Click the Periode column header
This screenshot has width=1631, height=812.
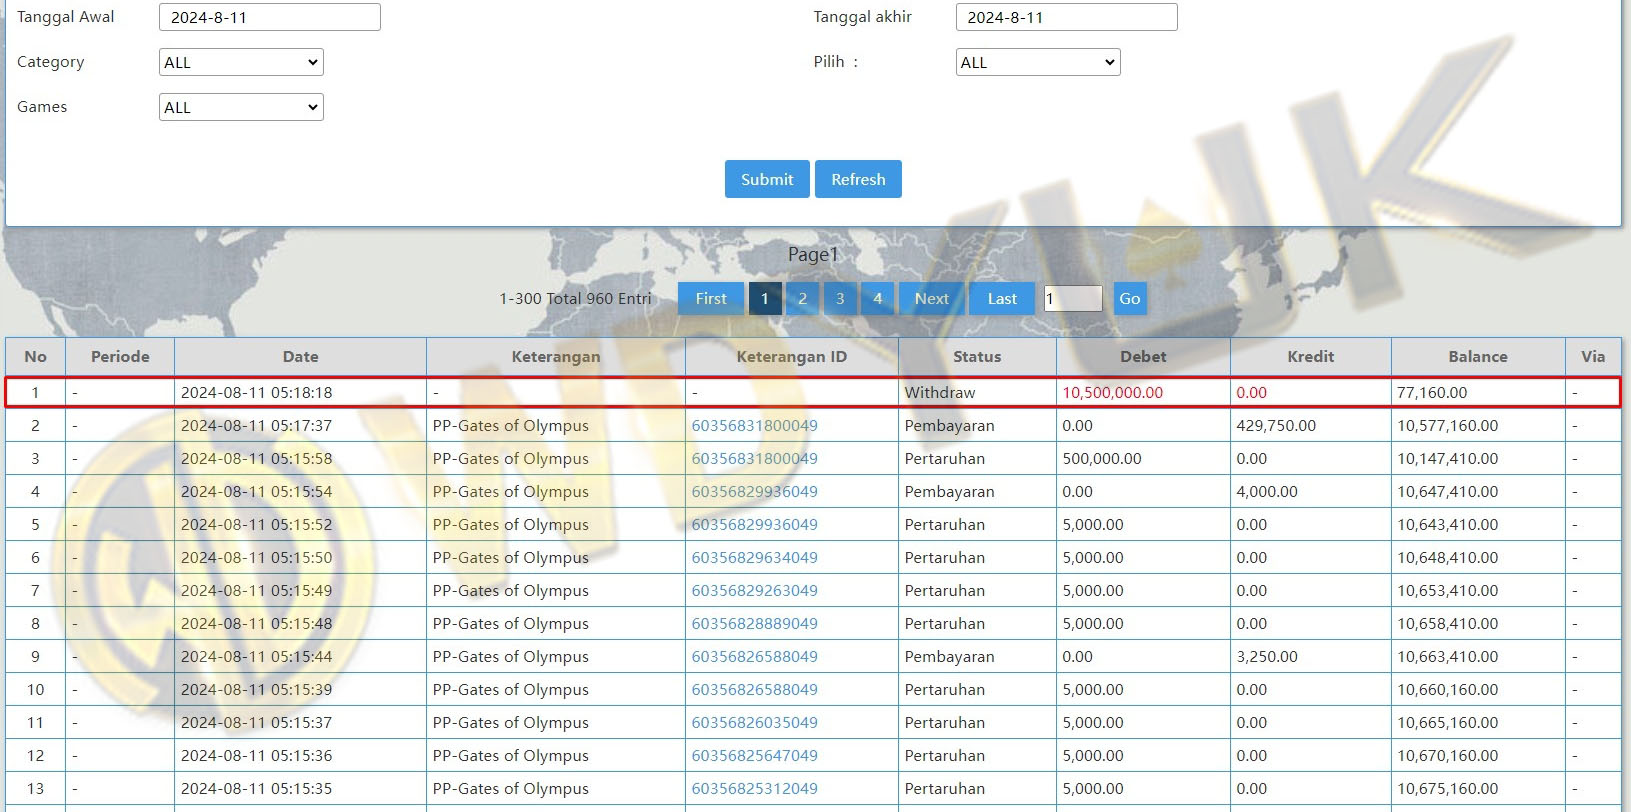(120, 356)
